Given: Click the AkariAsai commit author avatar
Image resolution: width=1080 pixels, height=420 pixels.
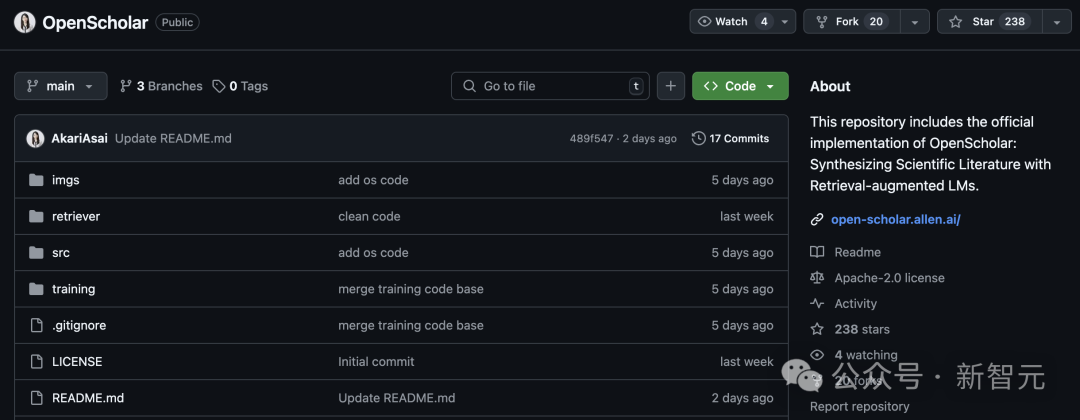Looking at the screenshot, I should (x=35, y=138).
